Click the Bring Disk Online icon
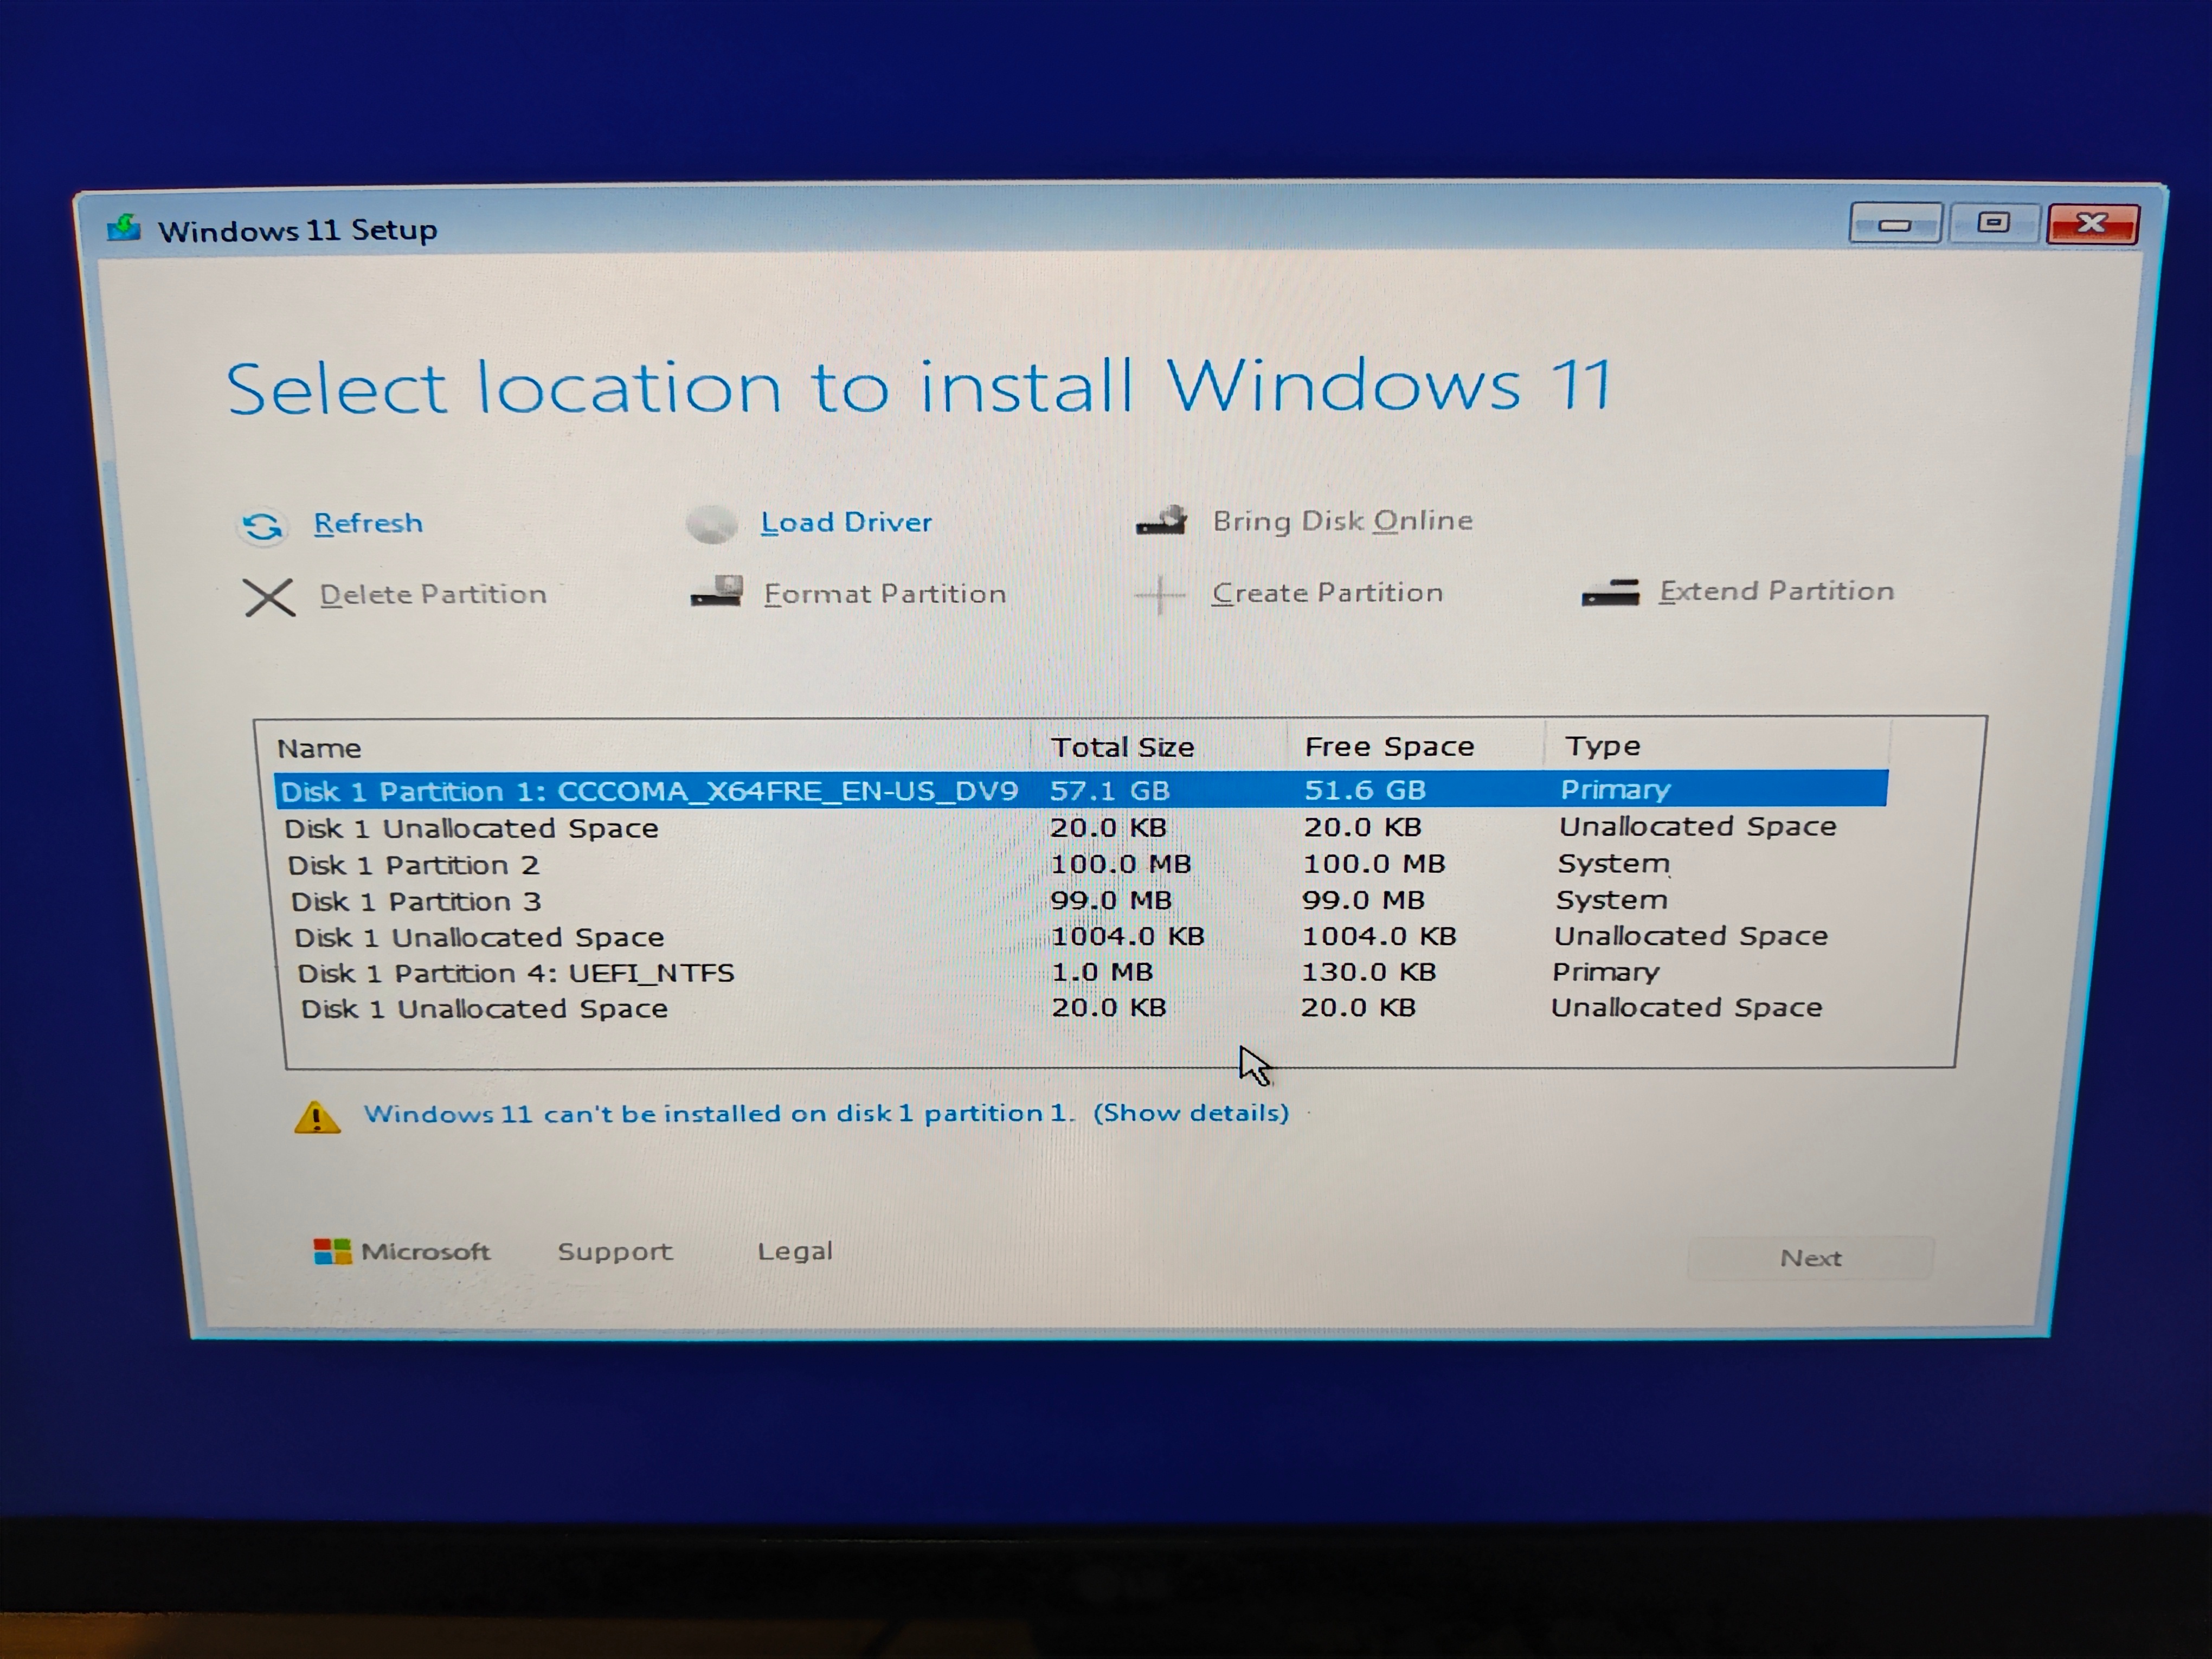The height and width of the screenshot is (1659, 2212). pos(1162,520)
